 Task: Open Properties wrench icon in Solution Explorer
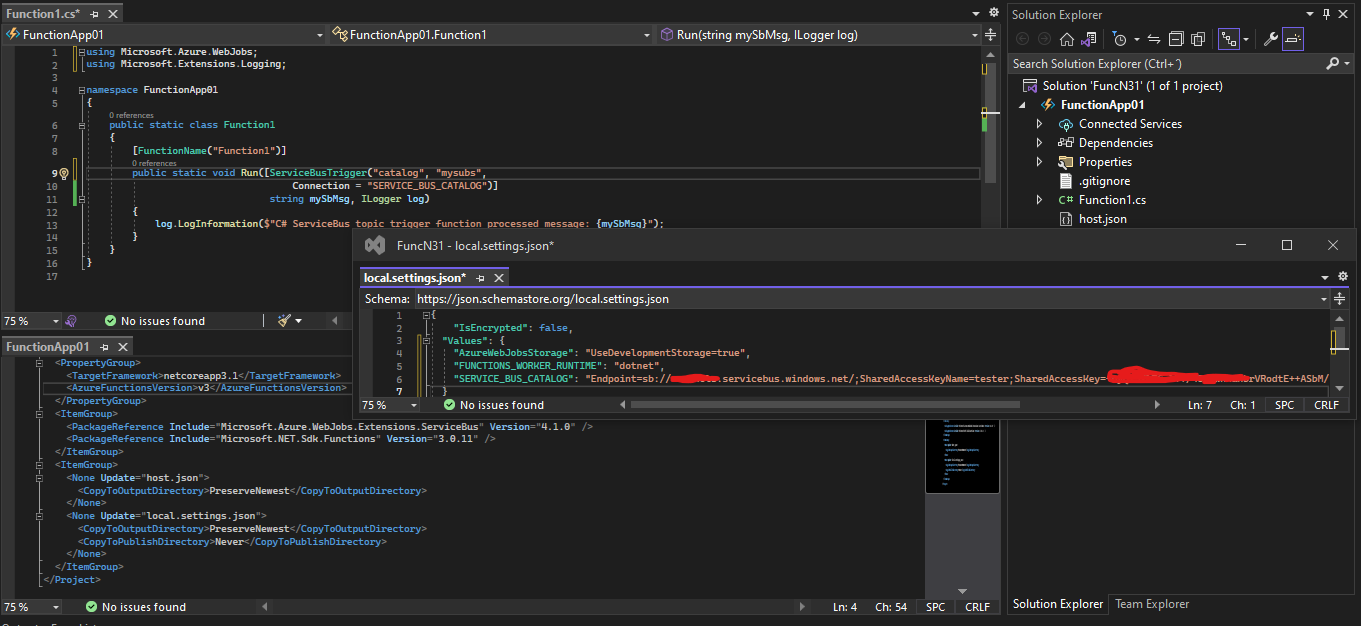(x=1271, y=40)
